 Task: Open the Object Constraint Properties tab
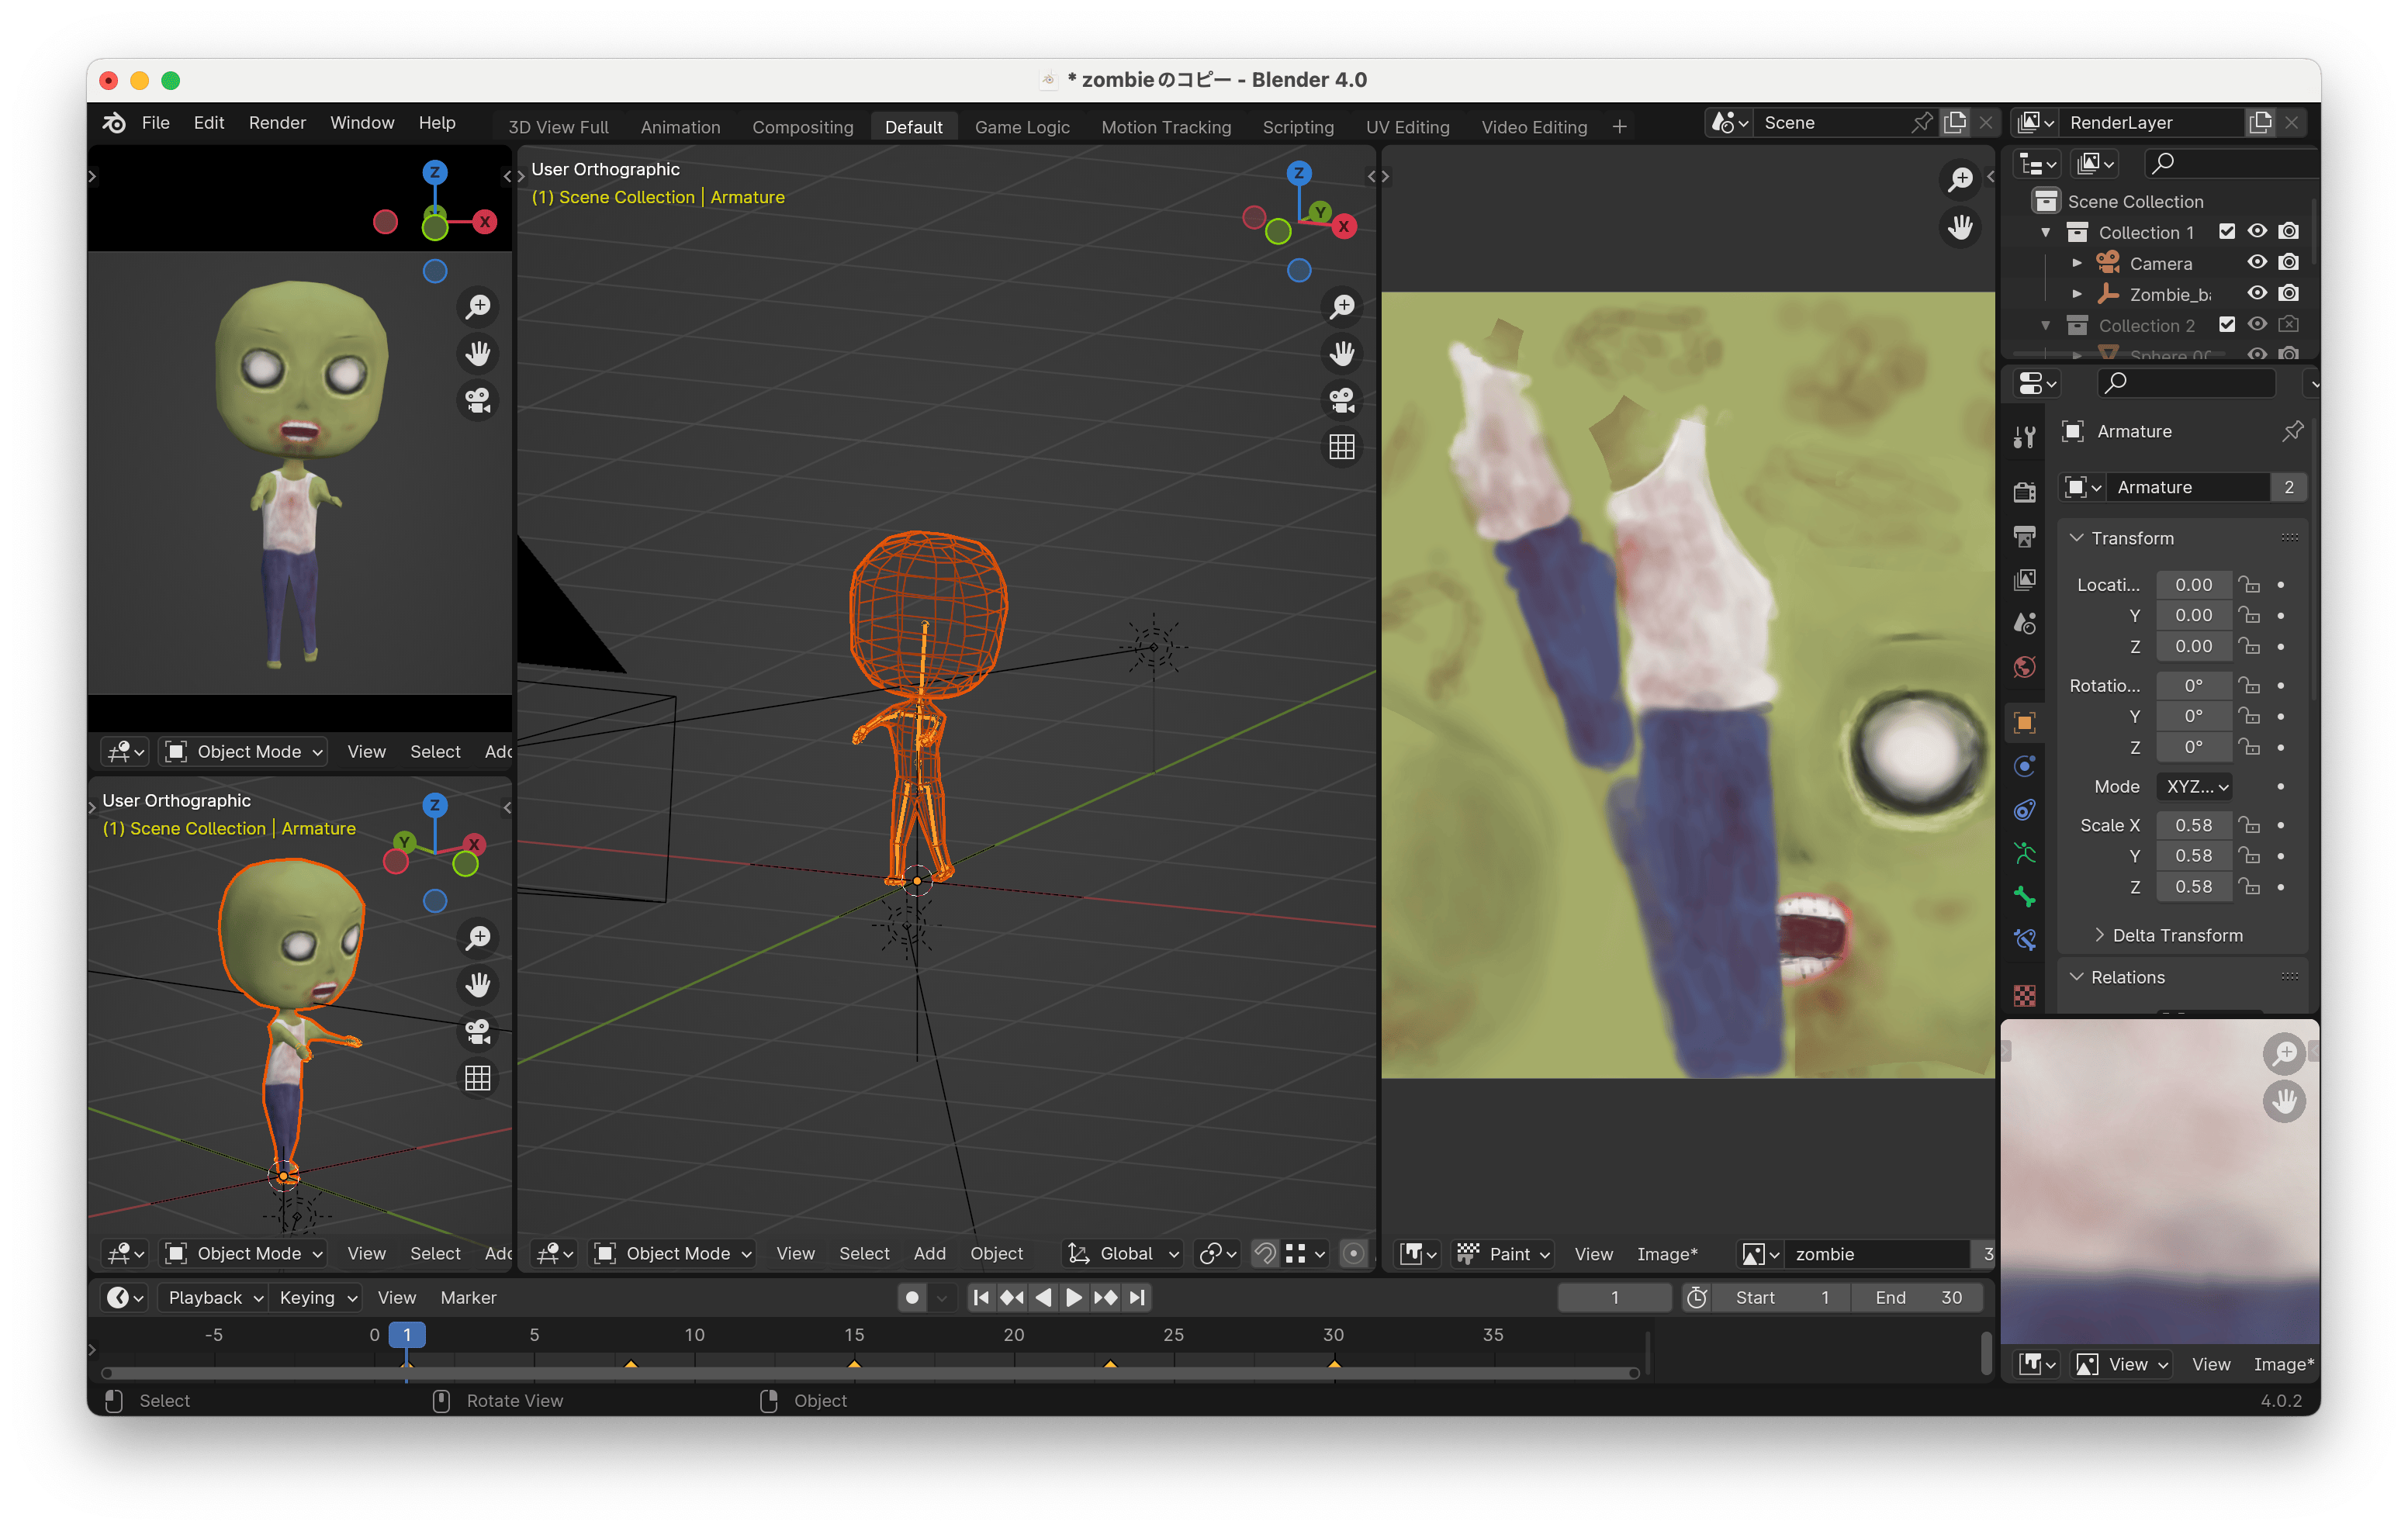pos(2025,766)
